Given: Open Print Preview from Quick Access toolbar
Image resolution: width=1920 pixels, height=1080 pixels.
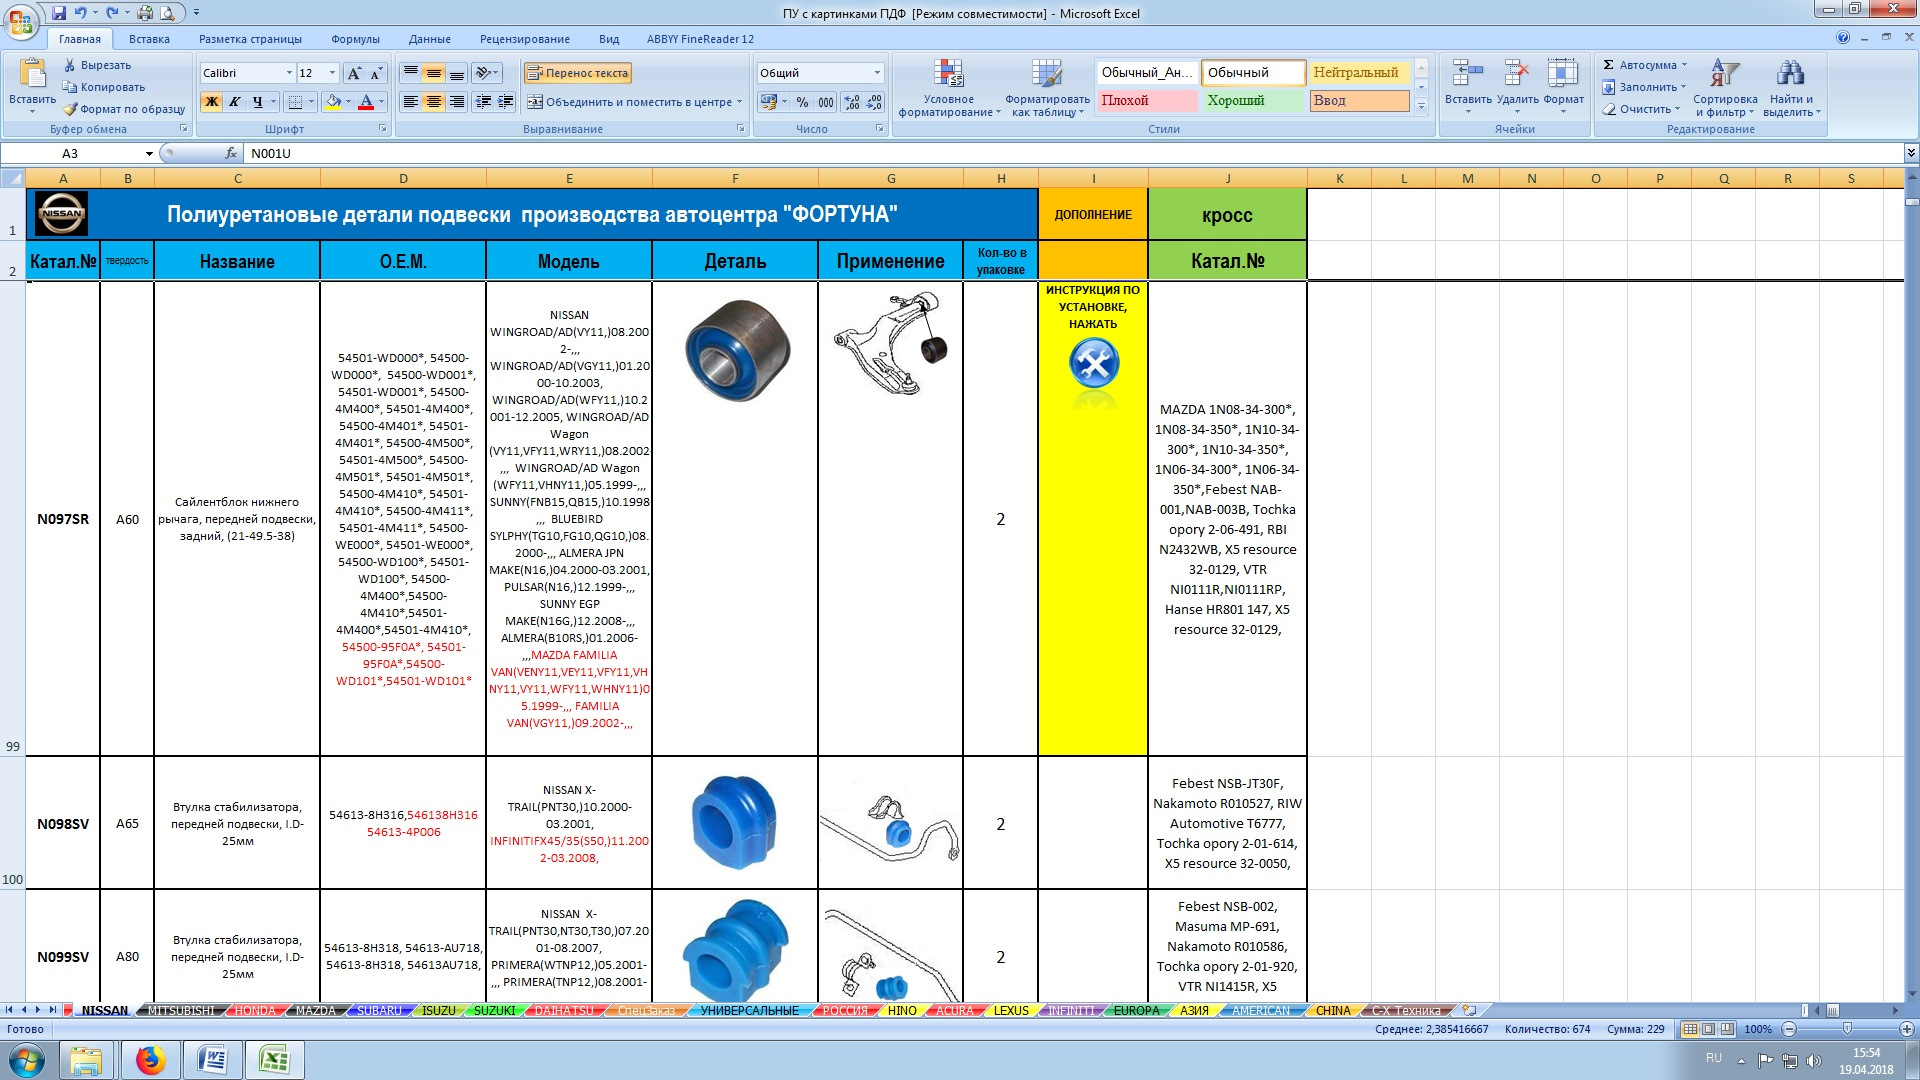Looking at the screenshot, I should (x=167, y=13).
